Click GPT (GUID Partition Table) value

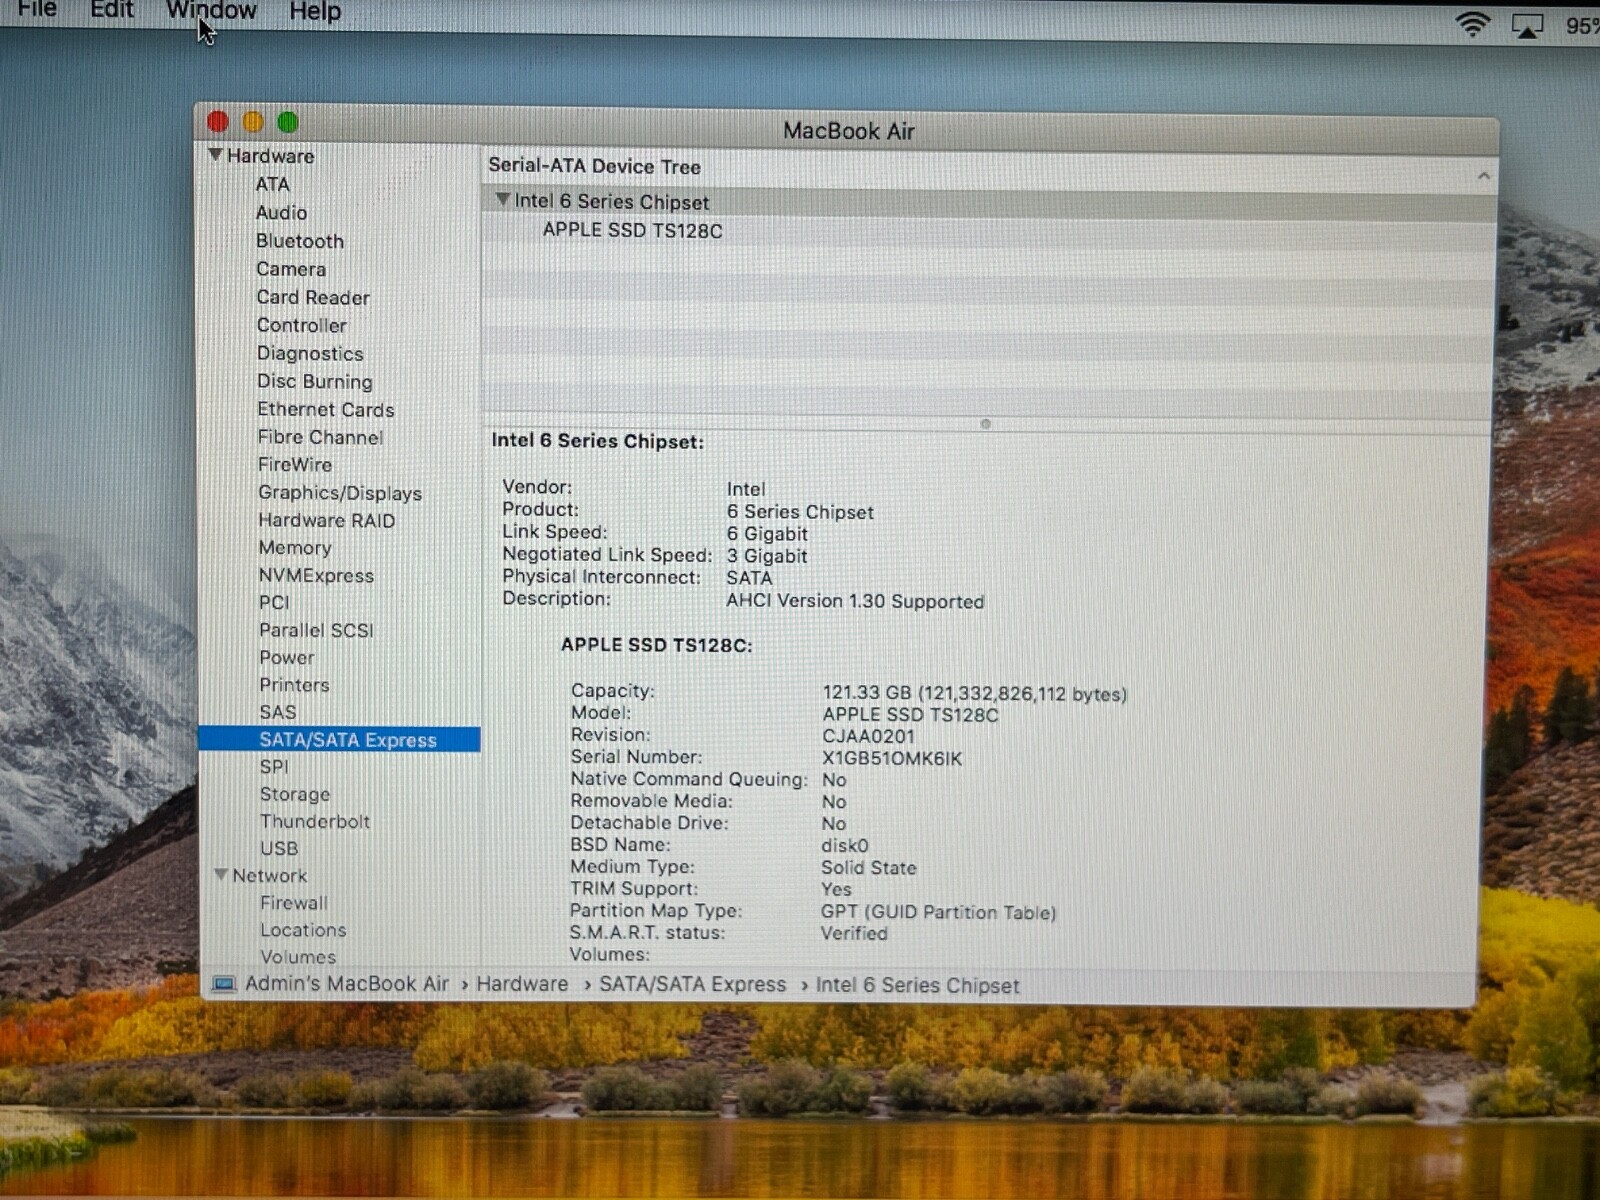(x=938, y=912)
